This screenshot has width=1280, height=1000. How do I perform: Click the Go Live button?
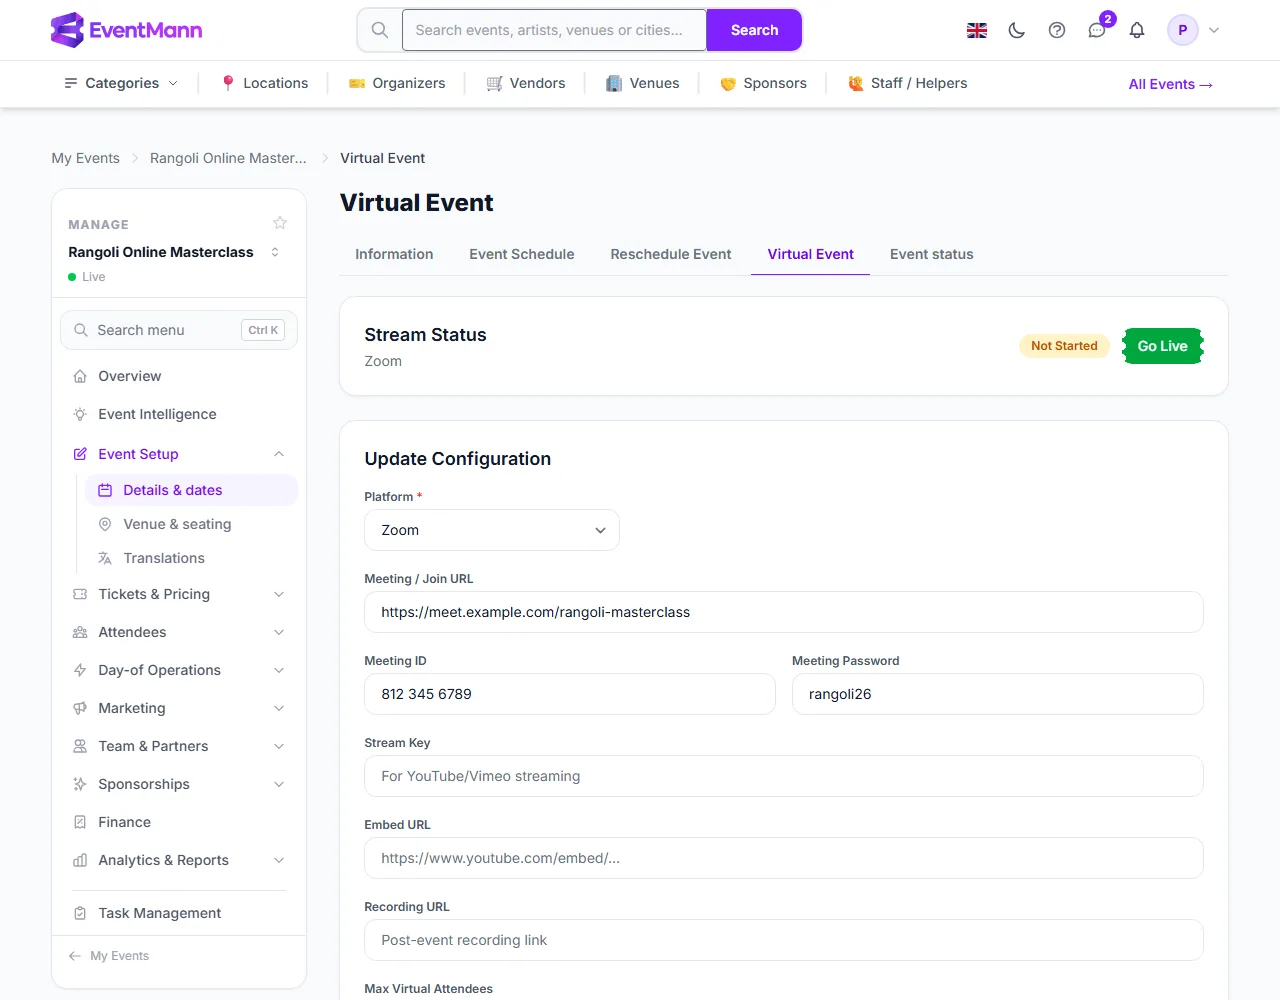pyautogui.click(x=1163, y=346)
